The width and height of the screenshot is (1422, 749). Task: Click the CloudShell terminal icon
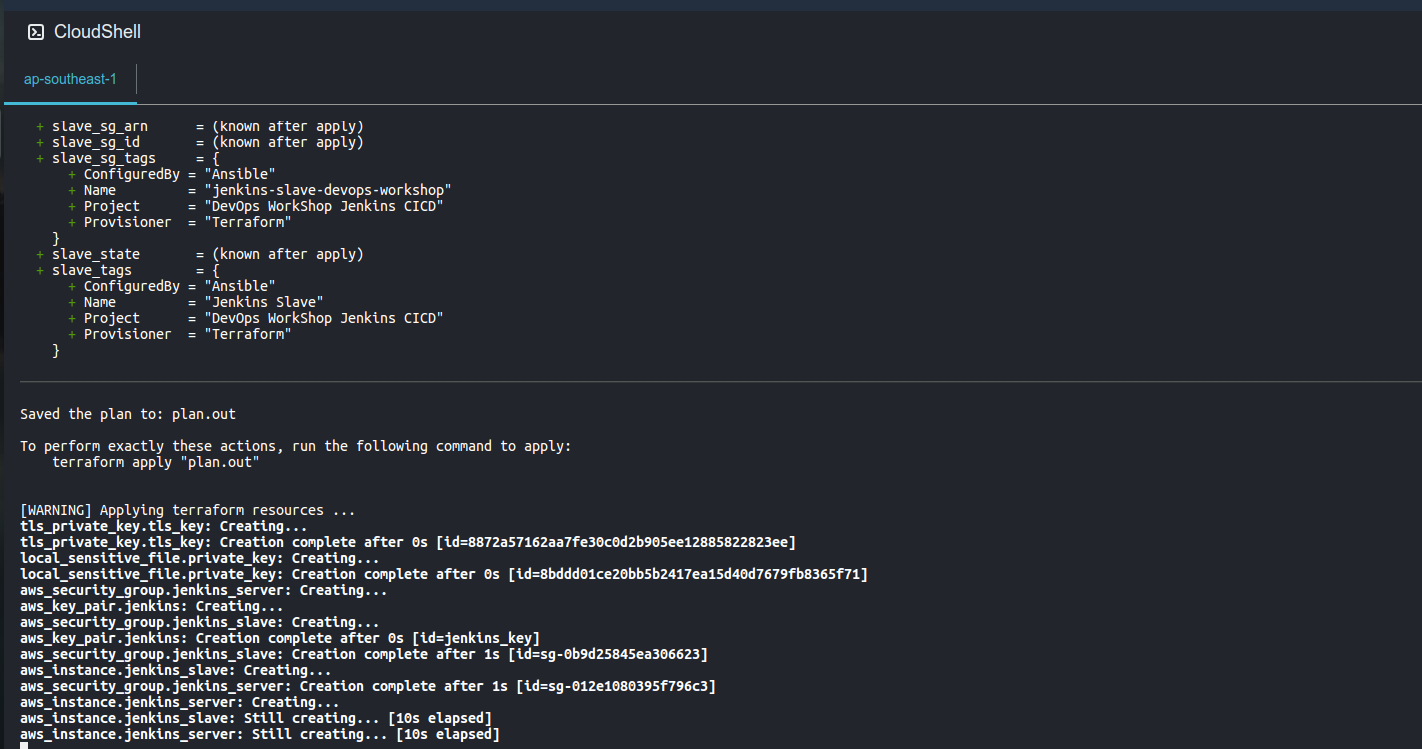36,32
